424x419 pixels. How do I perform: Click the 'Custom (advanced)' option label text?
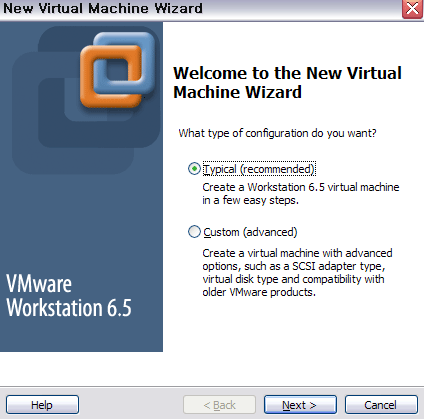coord(250,232)
